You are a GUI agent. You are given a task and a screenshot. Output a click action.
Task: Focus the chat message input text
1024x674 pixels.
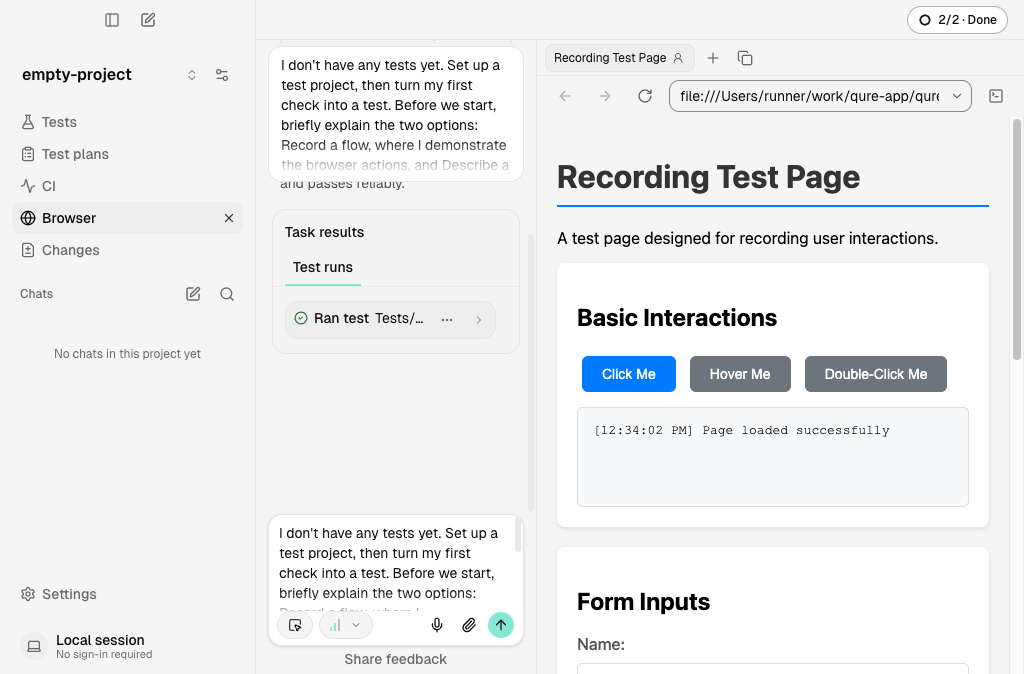coord(391,564)
